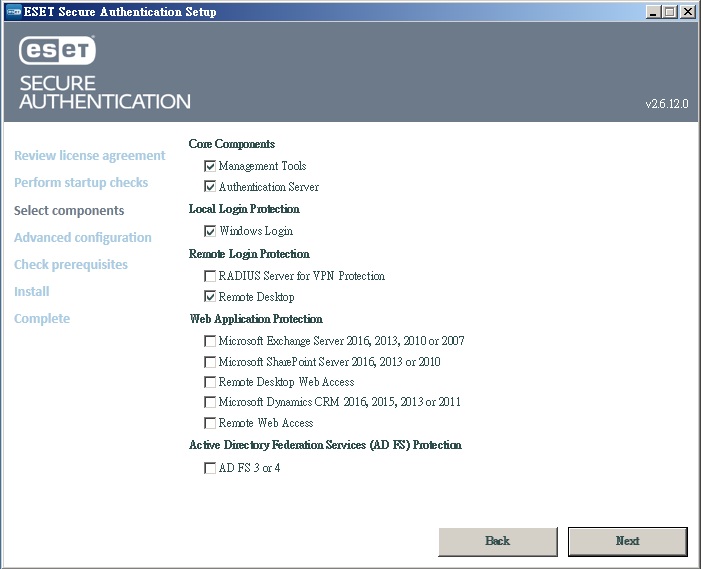
Task: Click the Check prerequisites step
Action: [71, 265]
